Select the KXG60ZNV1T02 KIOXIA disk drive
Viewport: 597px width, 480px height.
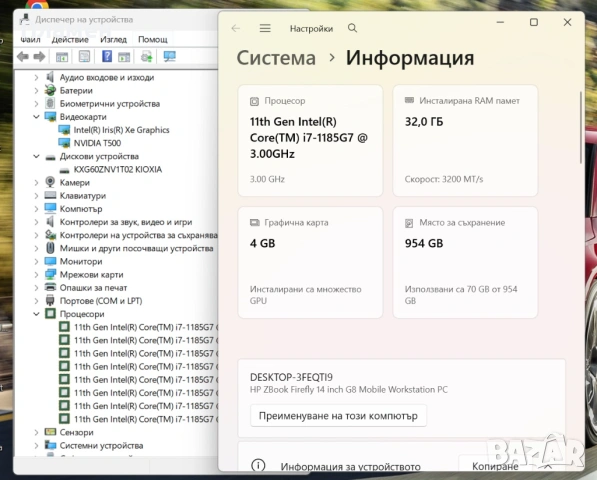118,169
